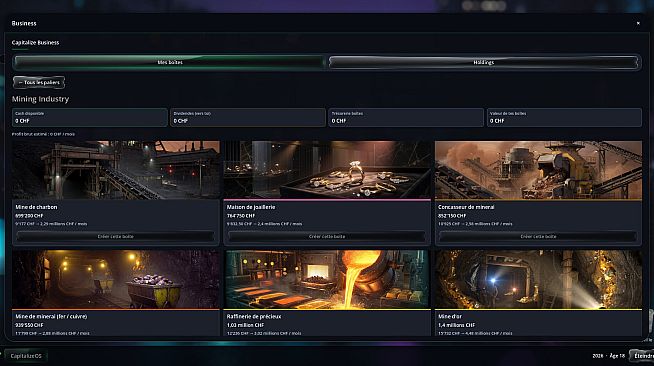
Task: Click the 764'750 CHF price
Action: [x=241, y=216]
